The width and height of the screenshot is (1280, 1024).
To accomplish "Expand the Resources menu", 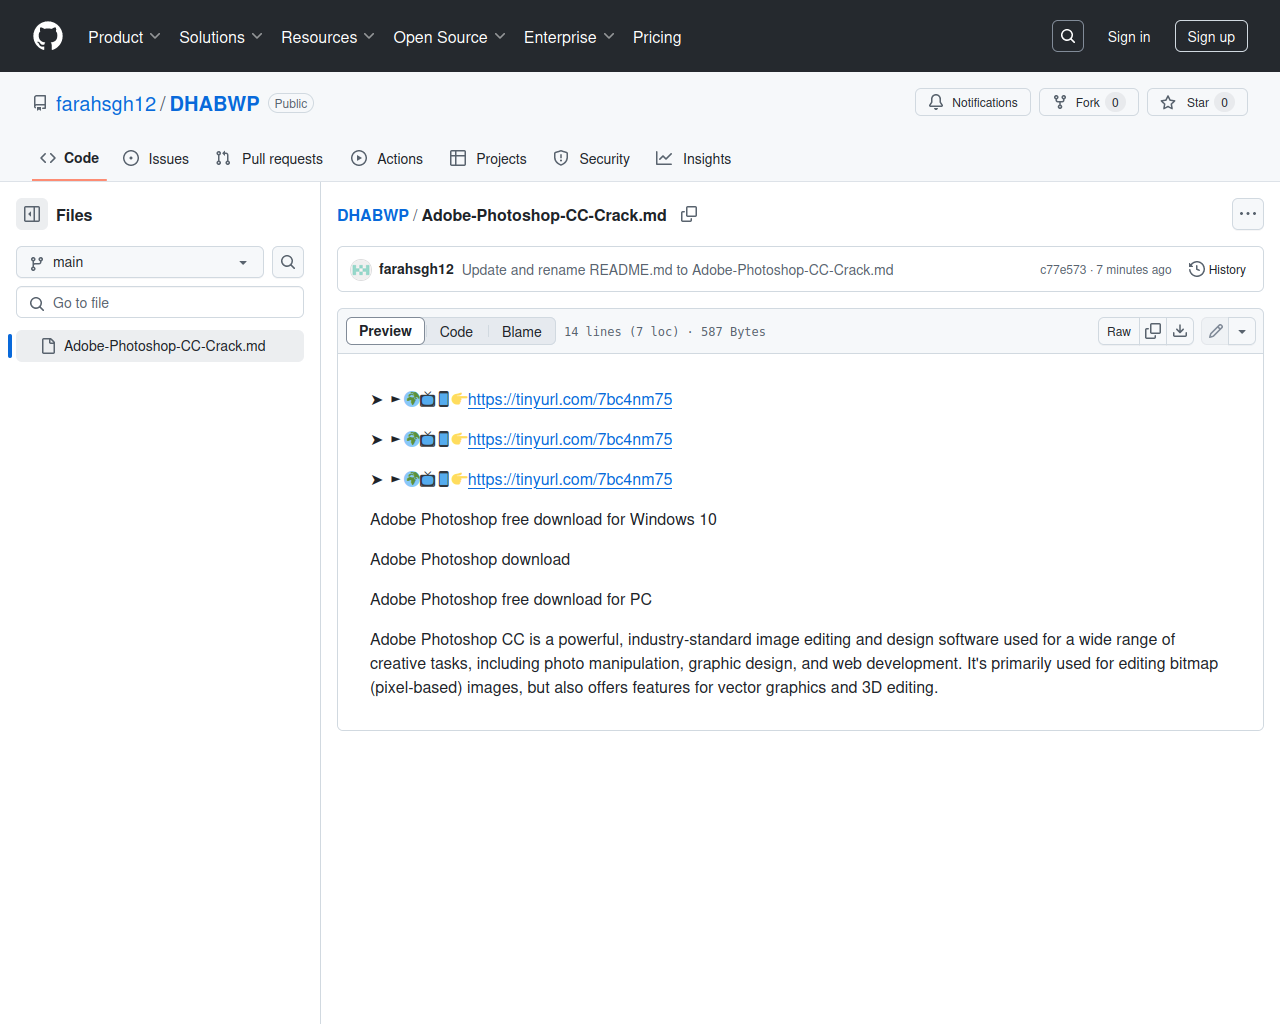I will [328, 37].
